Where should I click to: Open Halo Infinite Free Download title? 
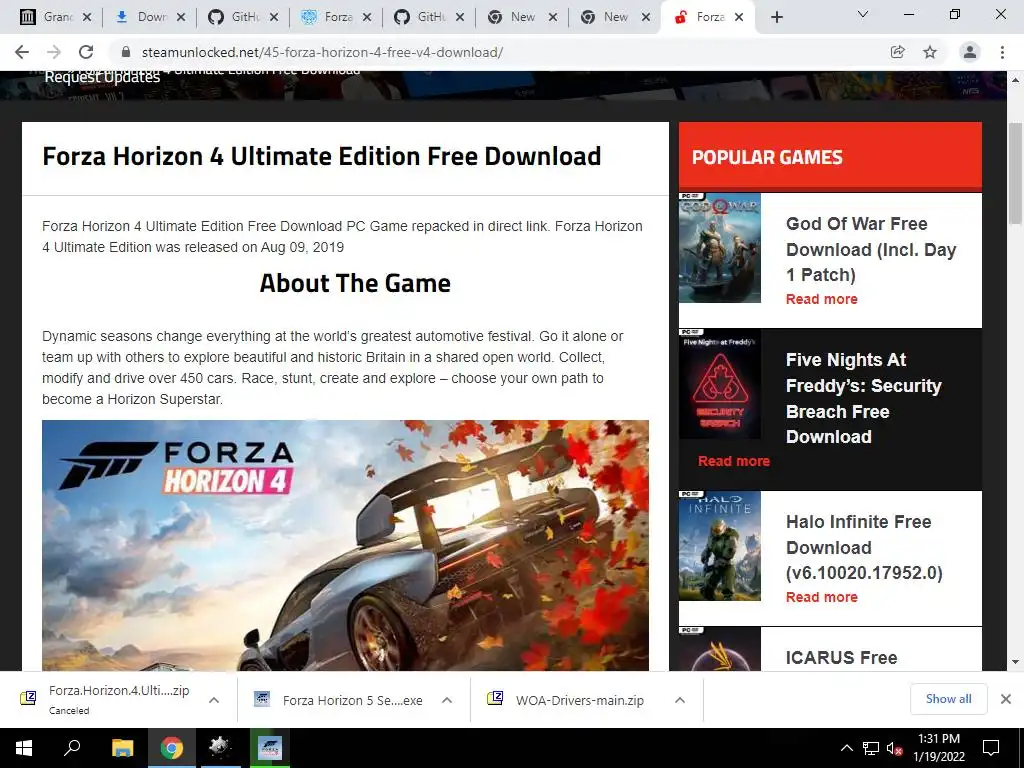[x=864, y=547]
